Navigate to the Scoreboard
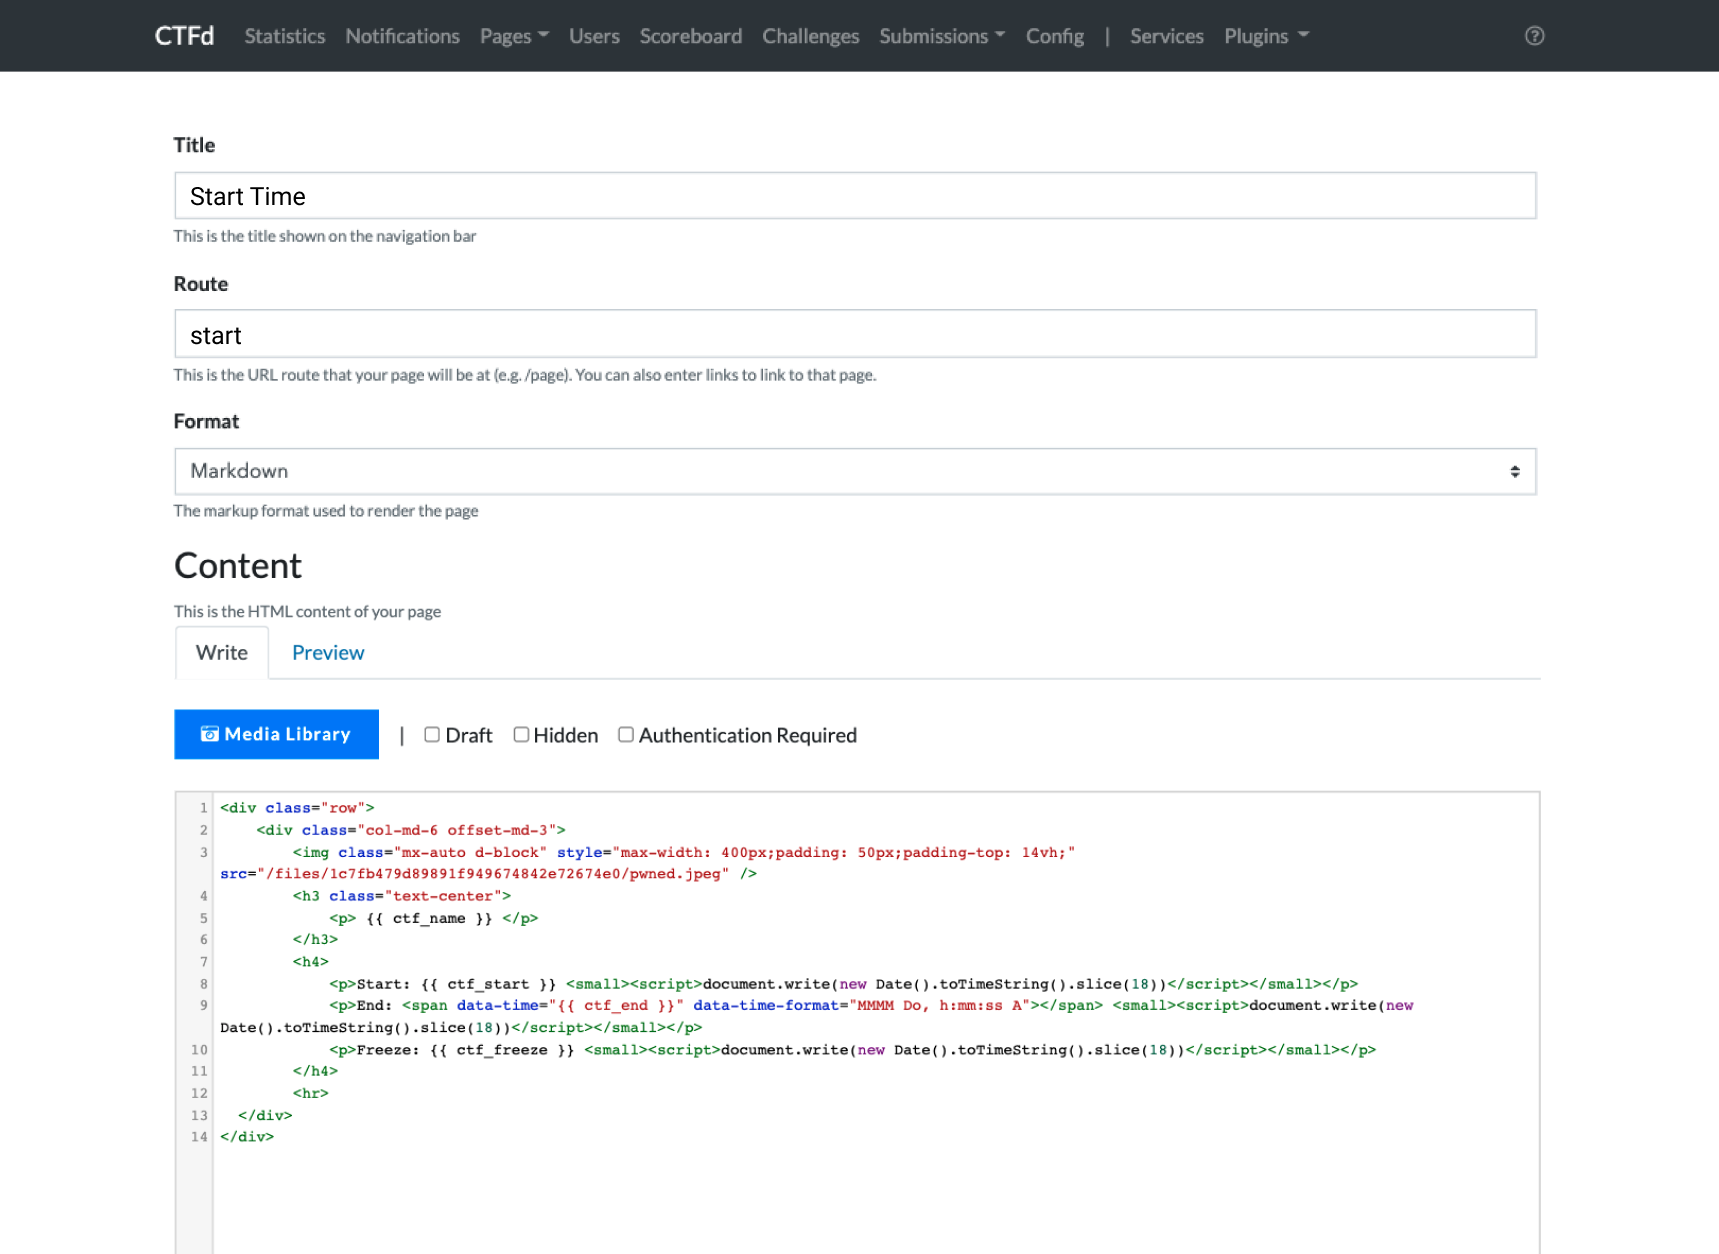 click(x=690, y=36)
